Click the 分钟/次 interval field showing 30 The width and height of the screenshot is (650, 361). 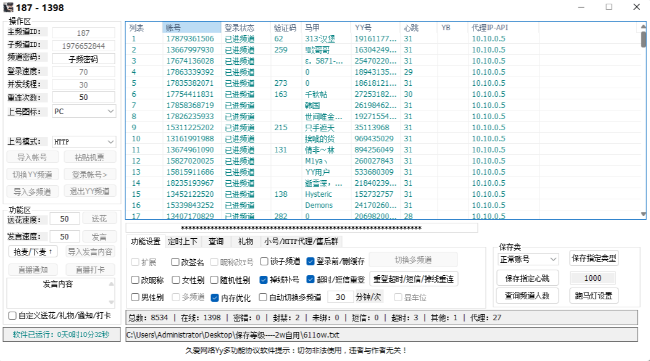(340, 297)
